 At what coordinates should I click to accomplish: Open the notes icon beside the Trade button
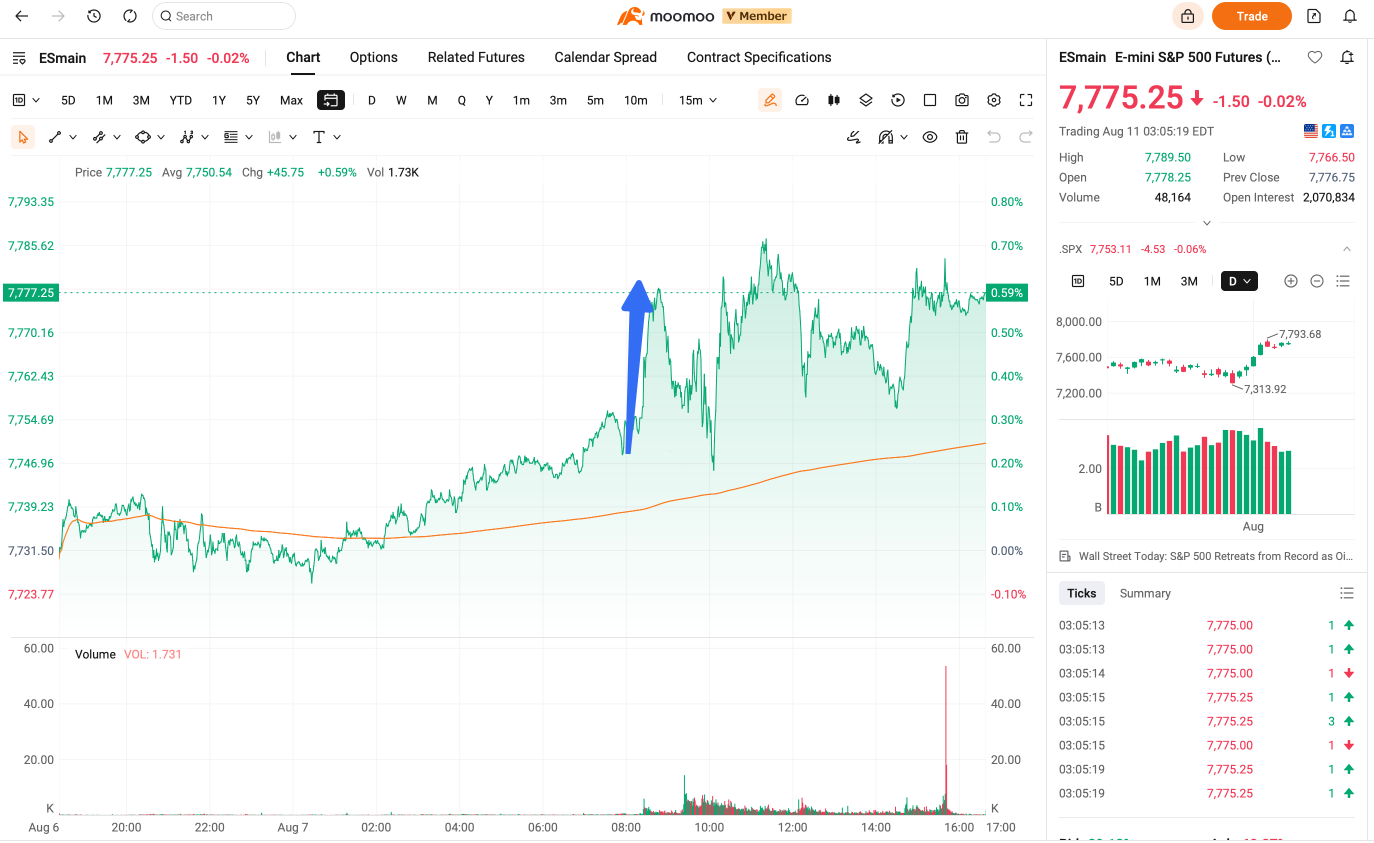pyautogui.click(x=1314, y=16)
